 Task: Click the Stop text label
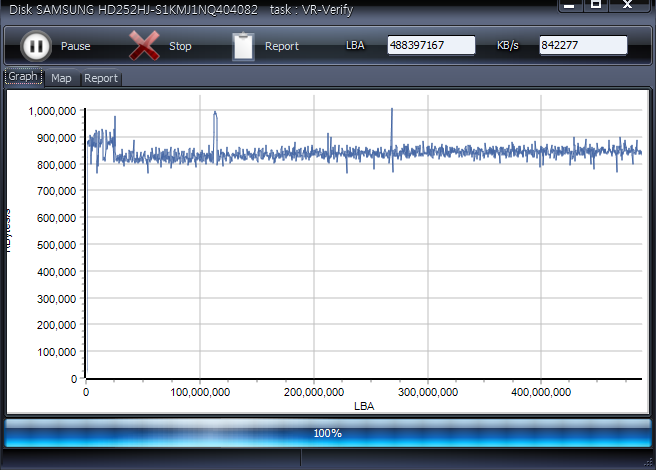pos(180,46)
